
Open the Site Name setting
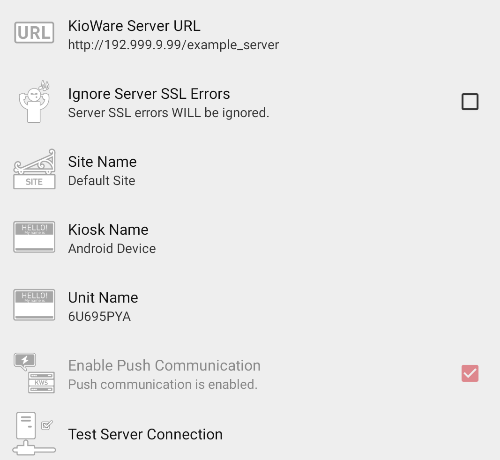click(x=250, y=170)
